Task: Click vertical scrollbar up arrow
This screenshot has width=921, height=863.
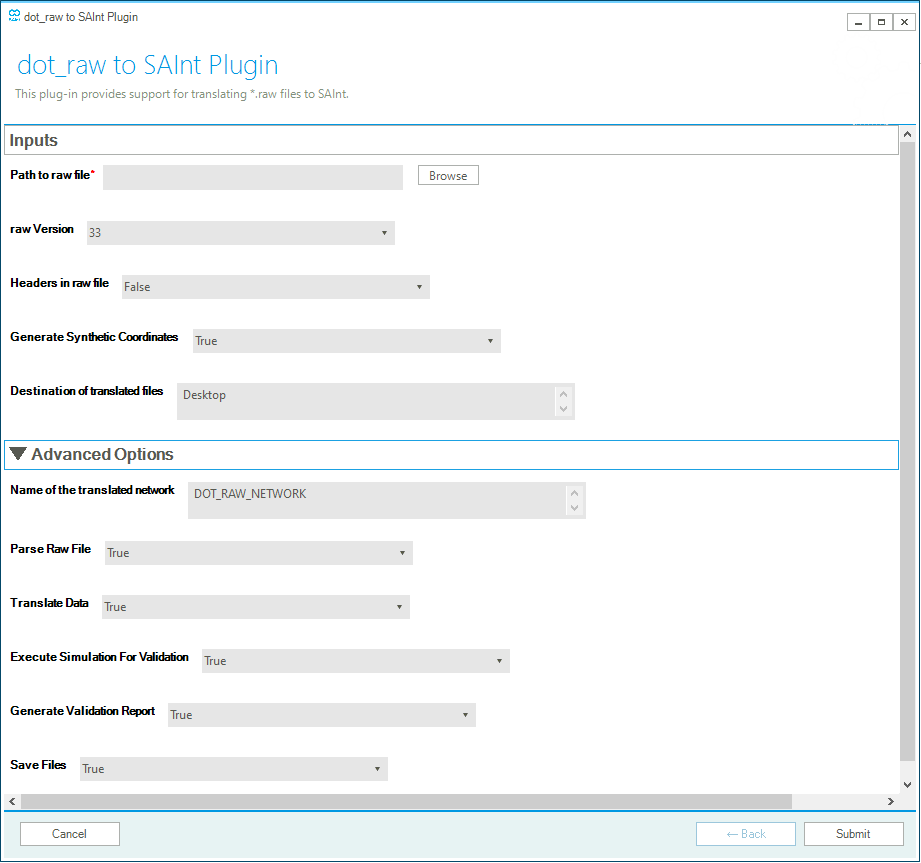Action: [907, 134]
